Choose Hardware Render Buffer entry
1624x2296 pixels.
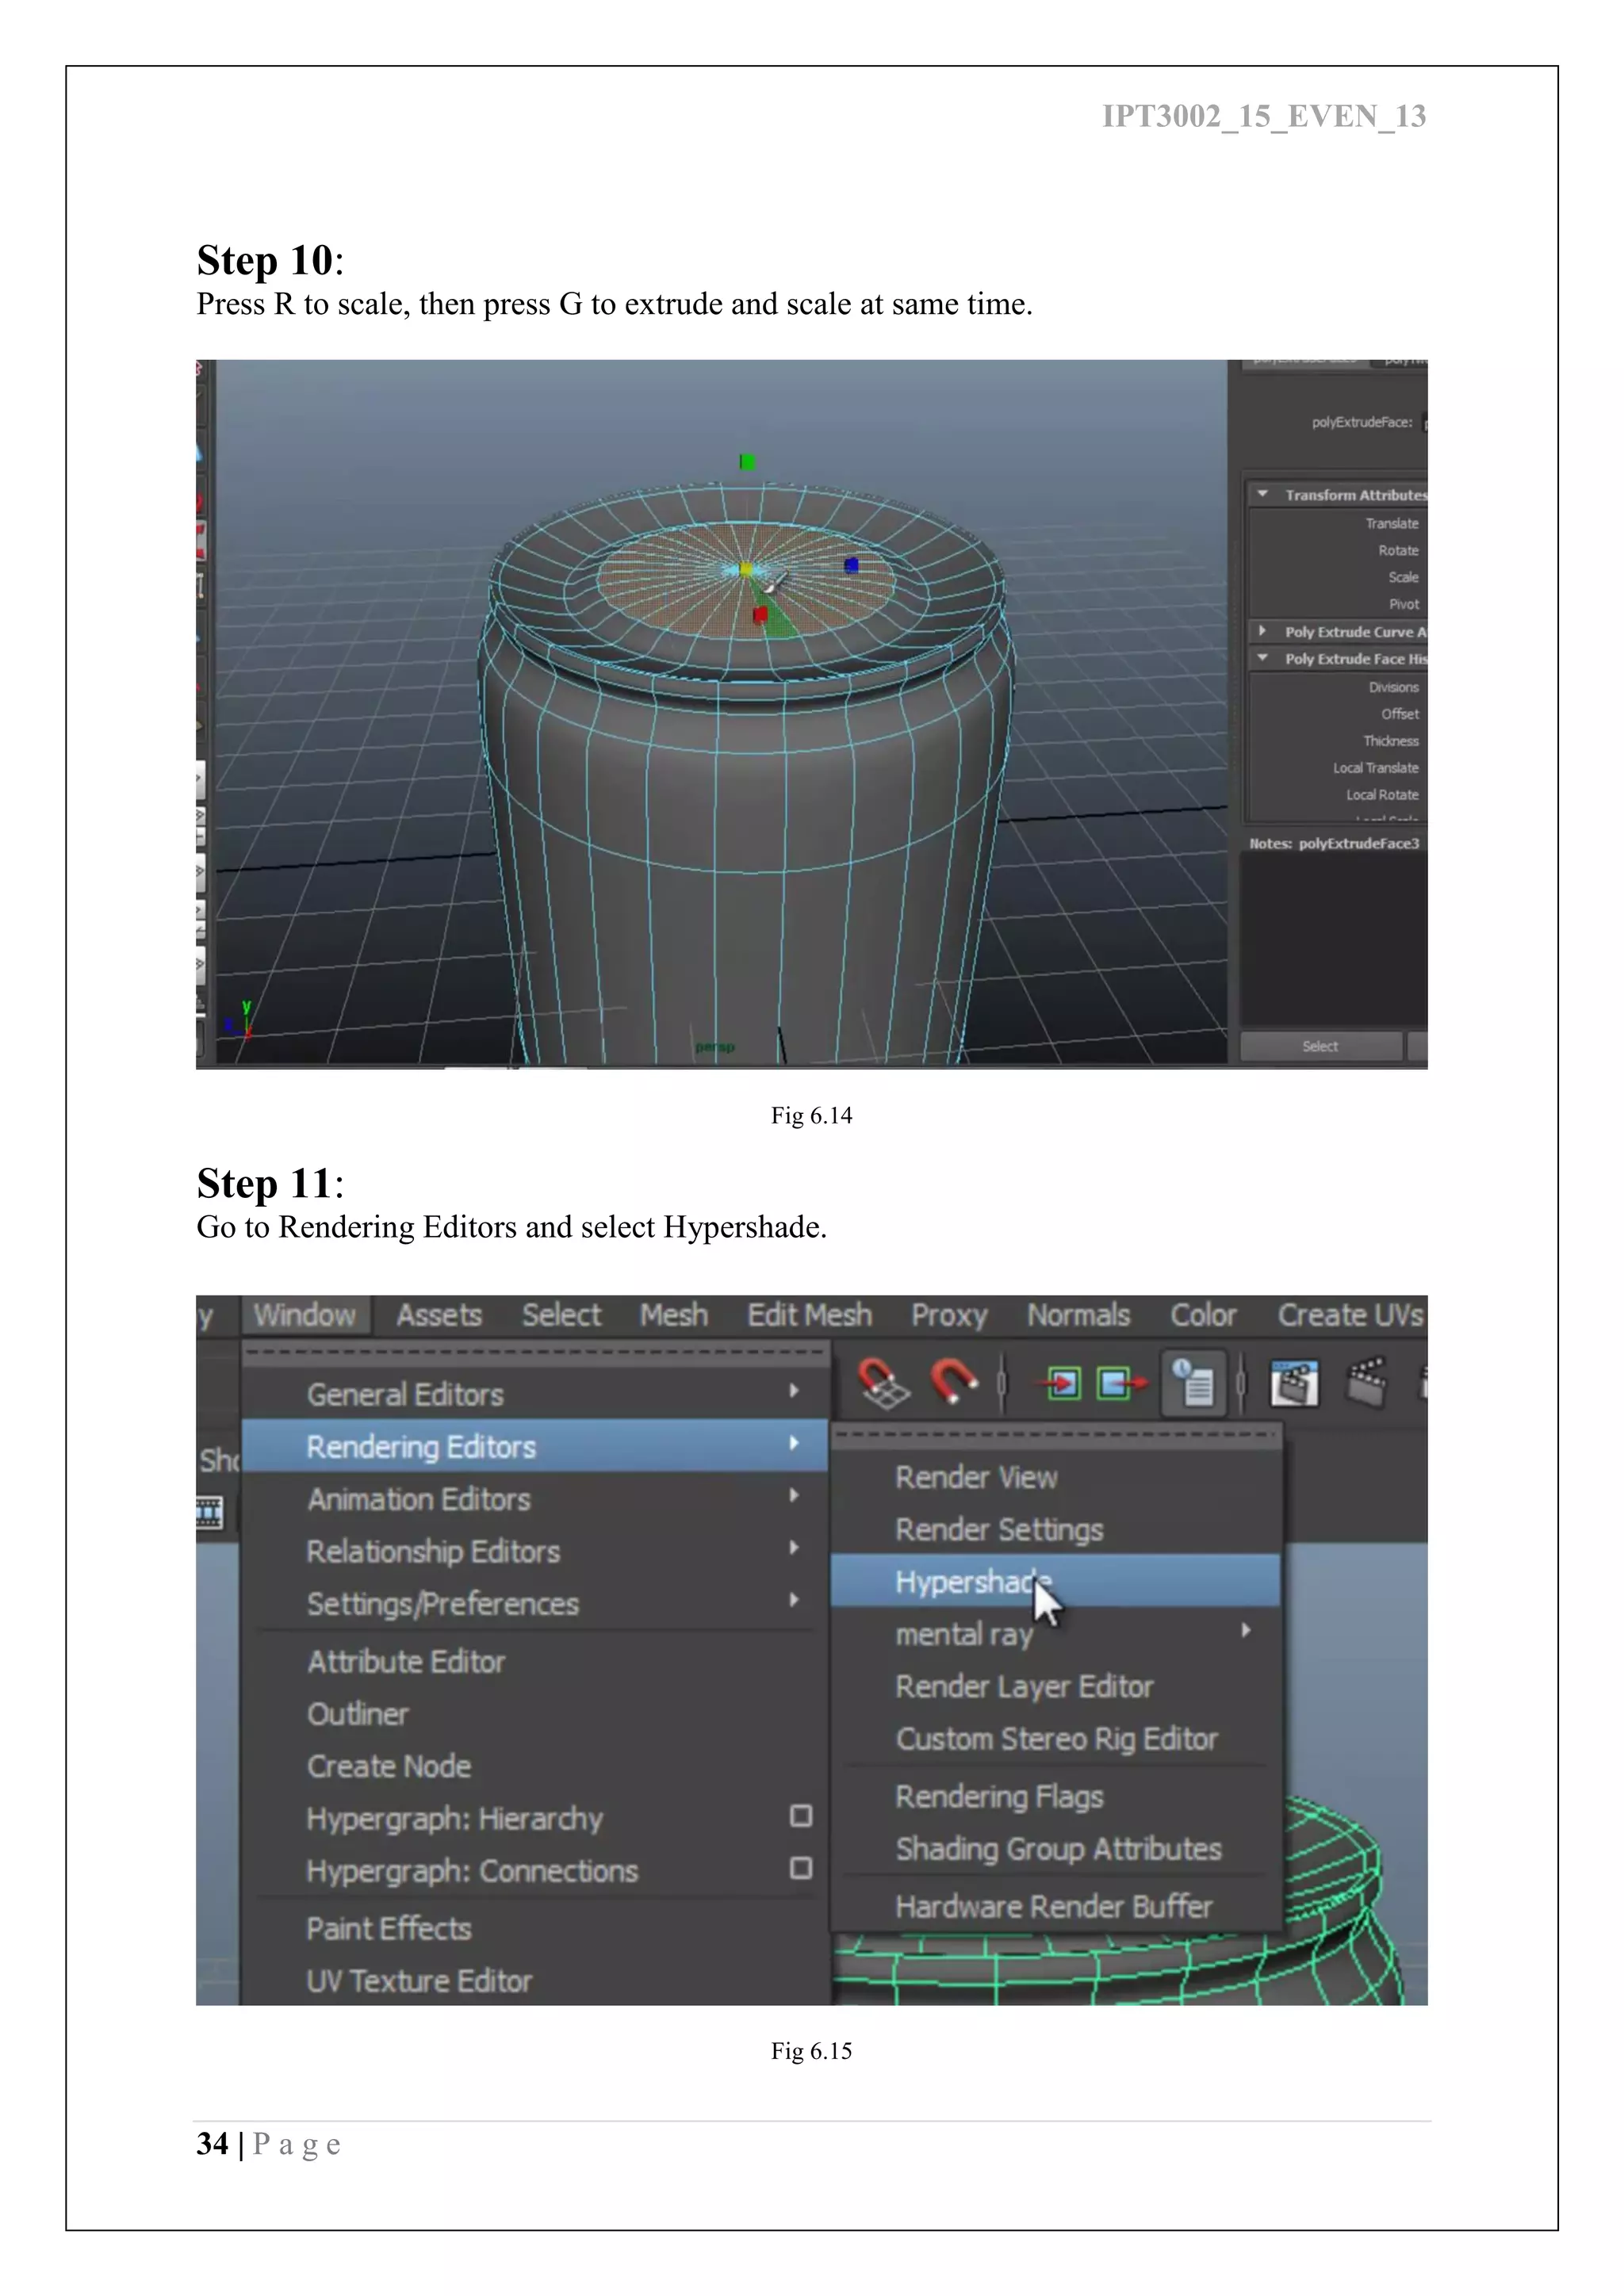coord(1054,1906)
